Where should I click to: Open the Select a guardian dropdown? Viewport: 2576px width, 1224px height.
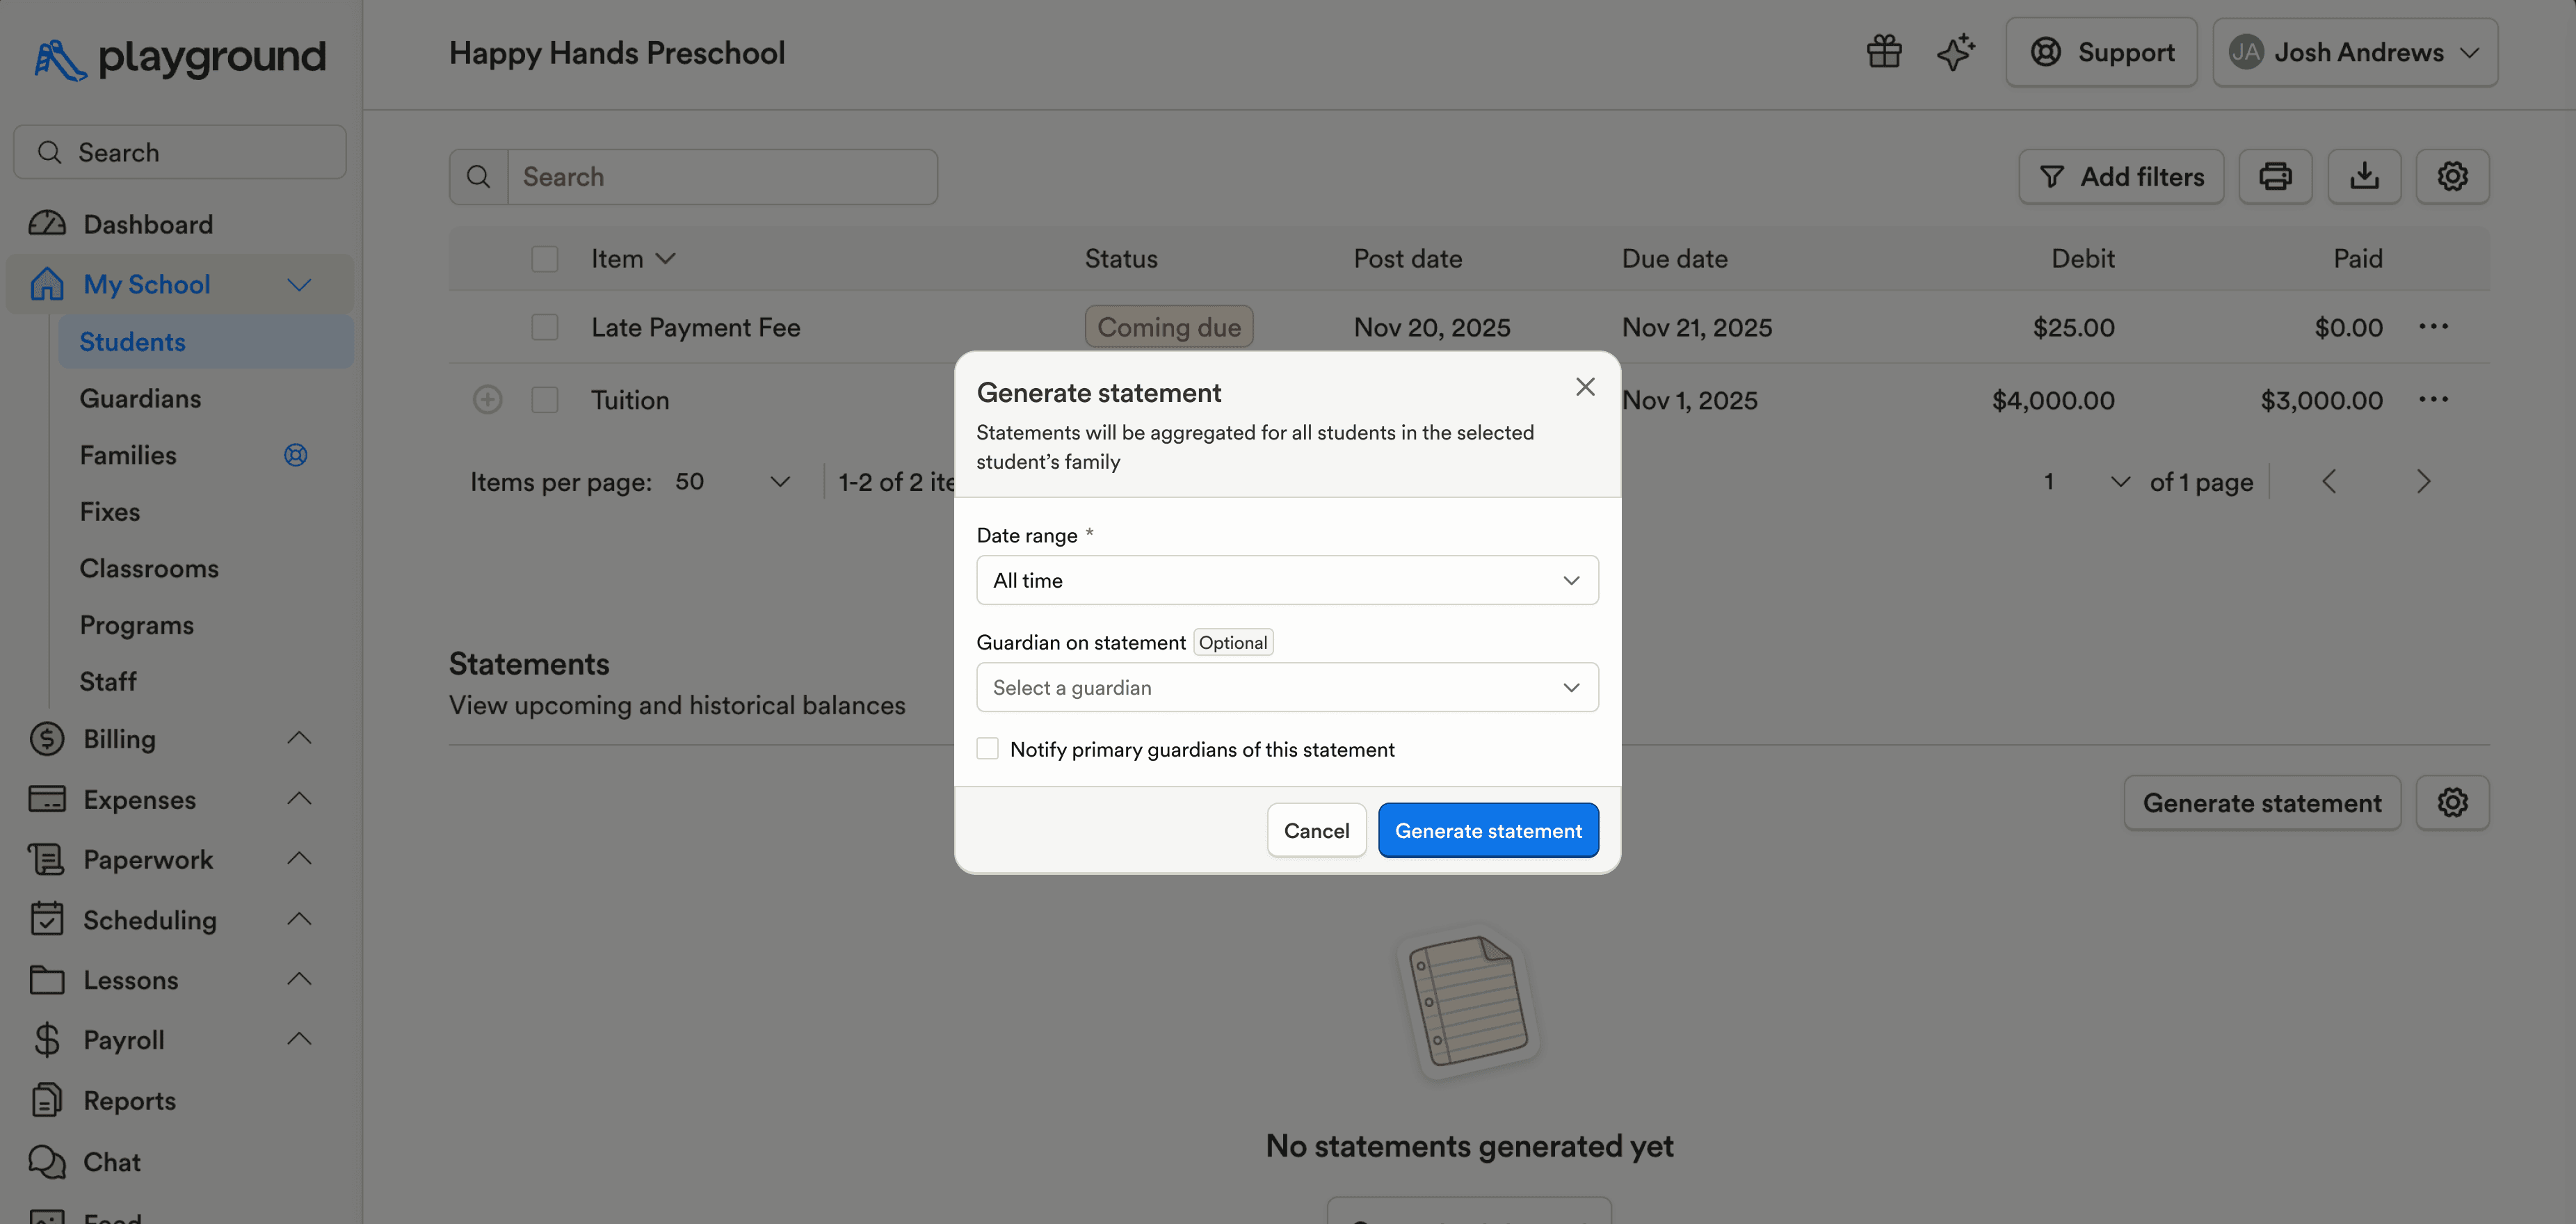[1287, 688]
